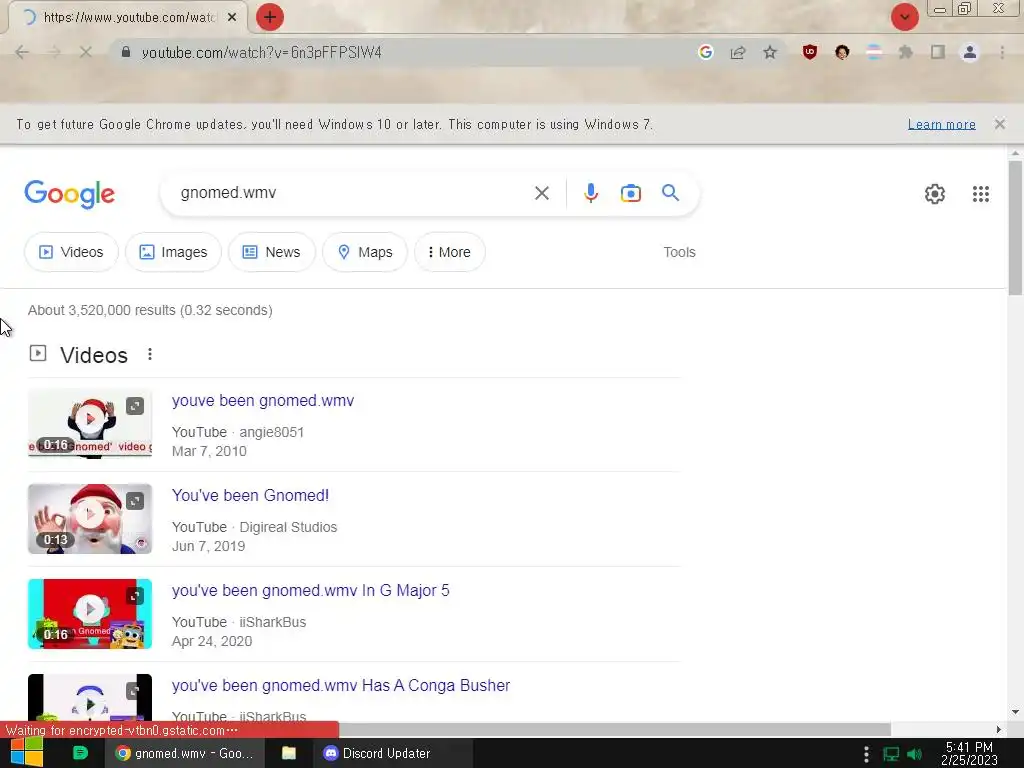Open Google settings gear
The height and width of the screenshot is (768, 1024).
(x=935, y=194)
